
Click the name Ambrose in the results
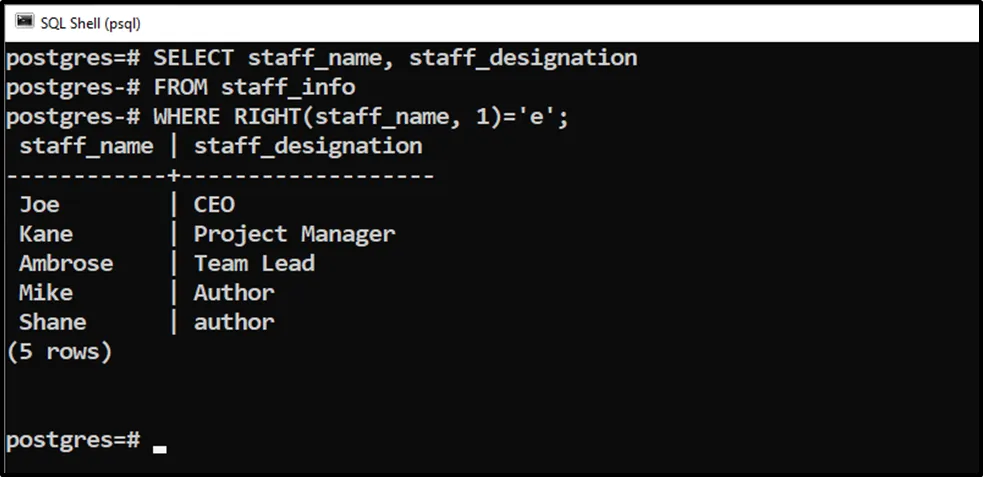66,263
